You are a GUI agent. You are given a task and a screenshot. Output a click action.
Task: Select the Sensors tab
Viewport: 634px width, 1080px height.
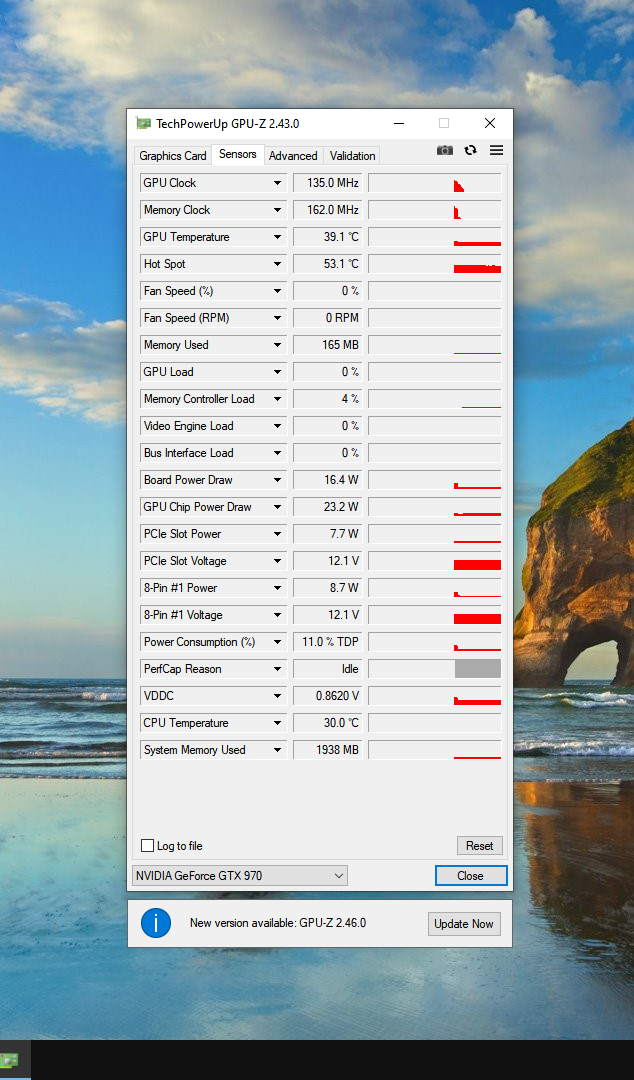(x=238, y=154)
